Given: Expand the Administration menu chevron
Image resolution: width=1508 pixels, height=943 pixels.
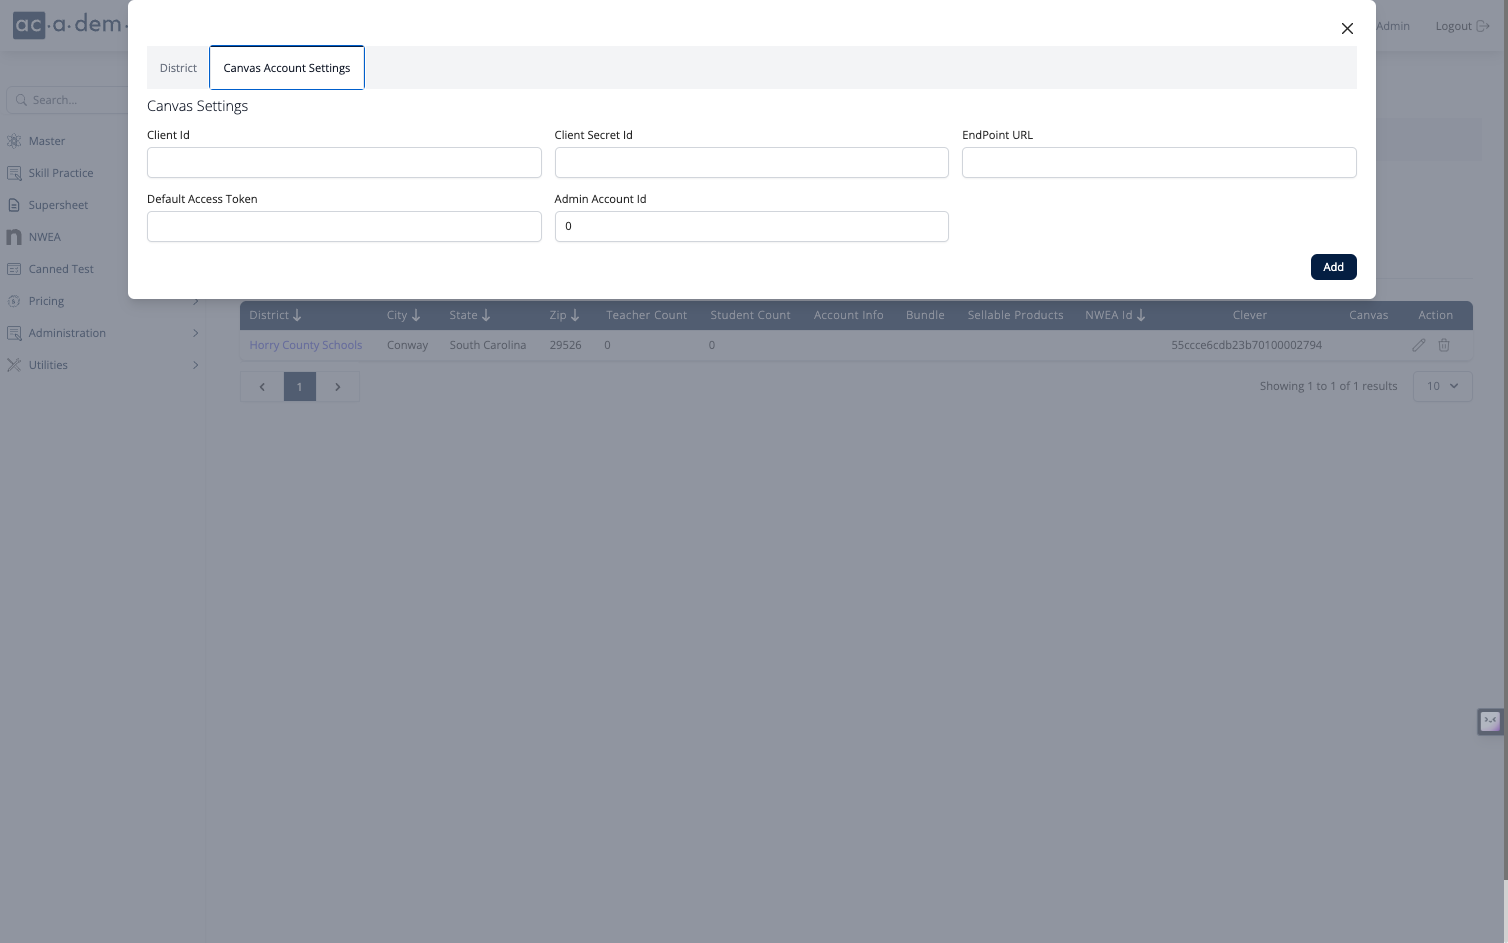Looking at the screenshot, I should [x=195, y=333].
